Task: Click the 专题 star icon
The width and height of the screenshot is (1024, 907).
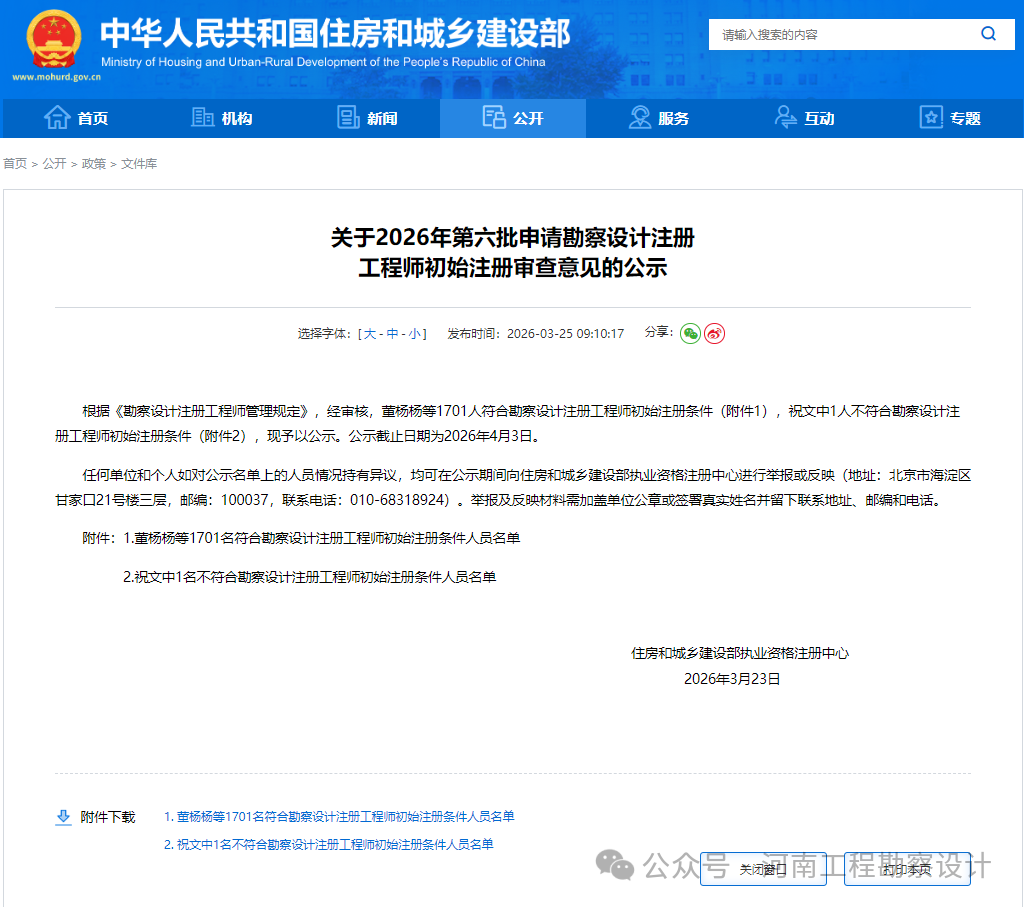Action: click(x=931, y=117)
